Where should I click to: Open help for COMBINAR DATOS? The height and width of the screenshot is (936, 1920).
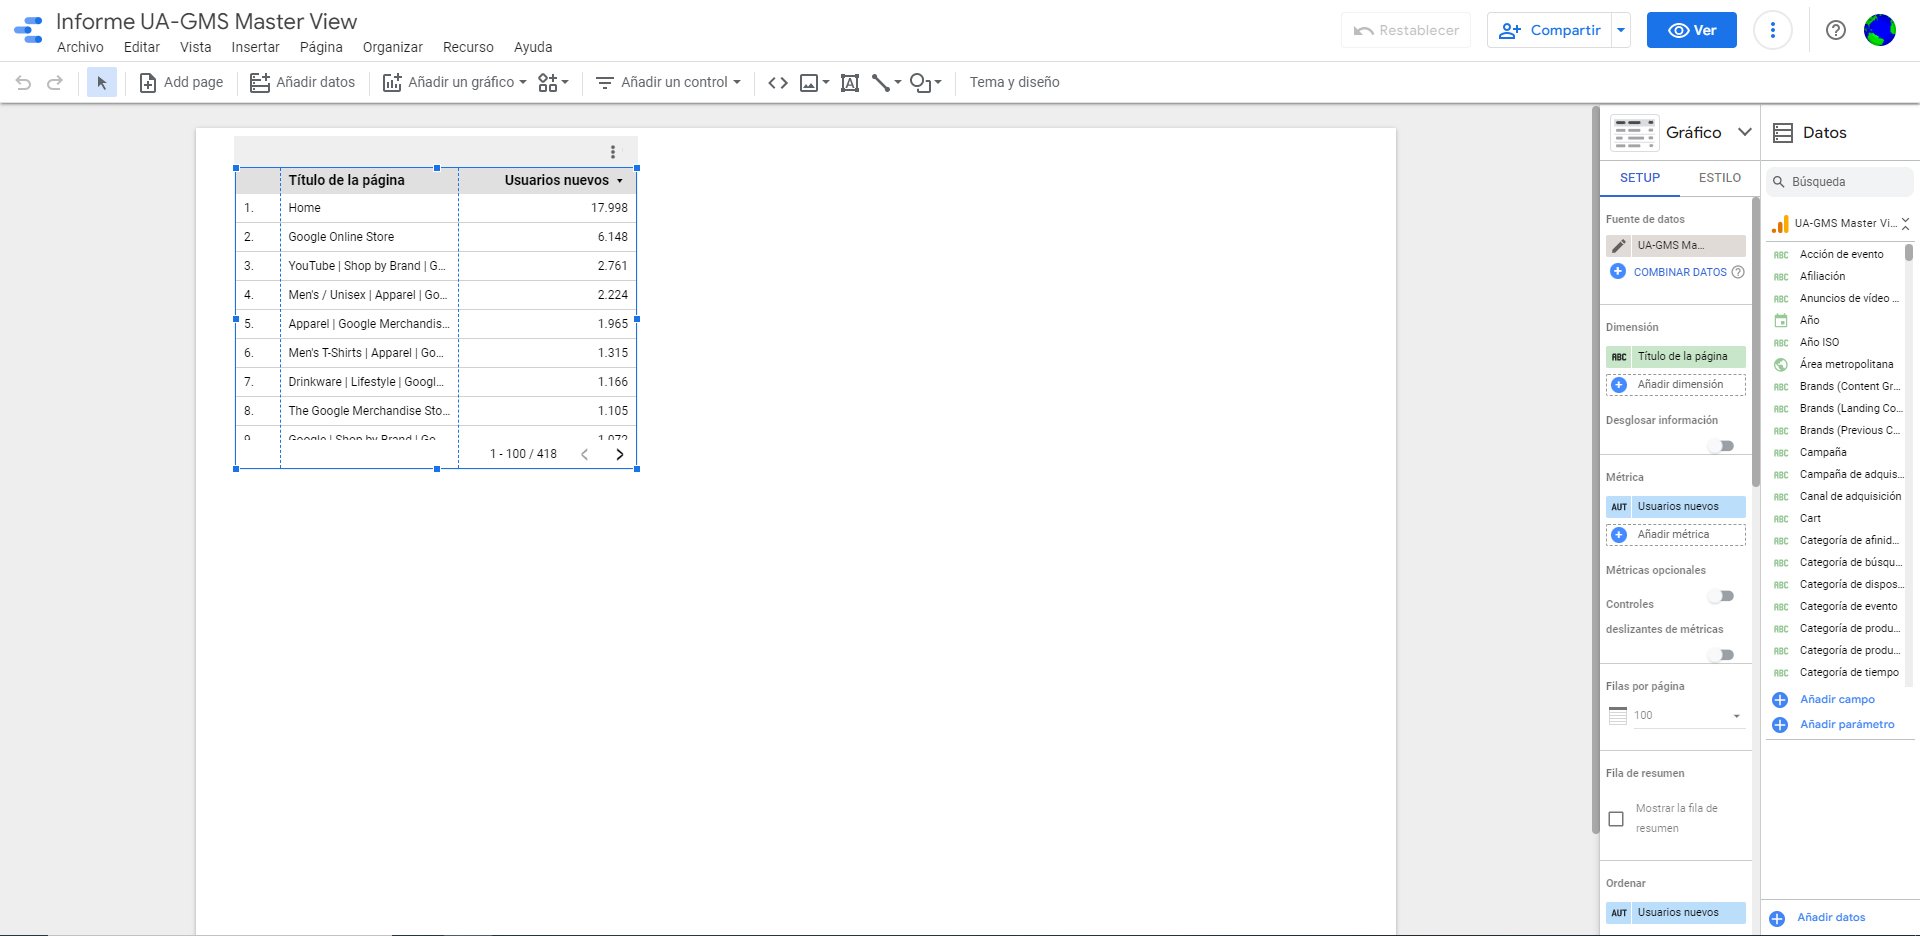(x=1738, y=272)
